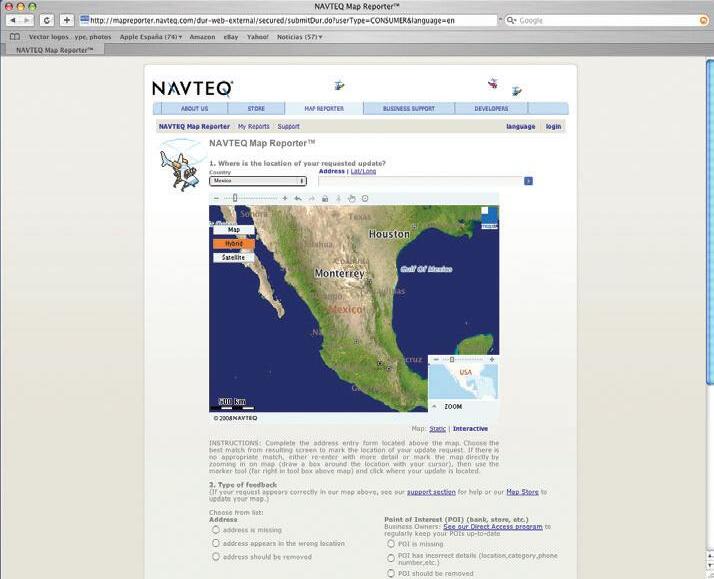
Task: Reload the page in Safari
Action: 46,20
